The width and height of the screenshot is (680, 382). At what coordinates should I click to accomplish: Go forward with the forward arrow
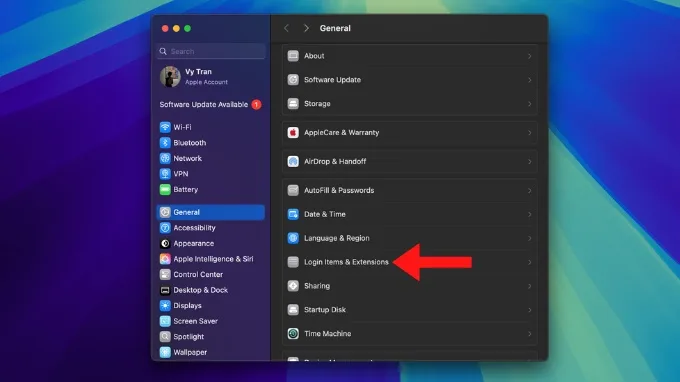tap(306, 28)
